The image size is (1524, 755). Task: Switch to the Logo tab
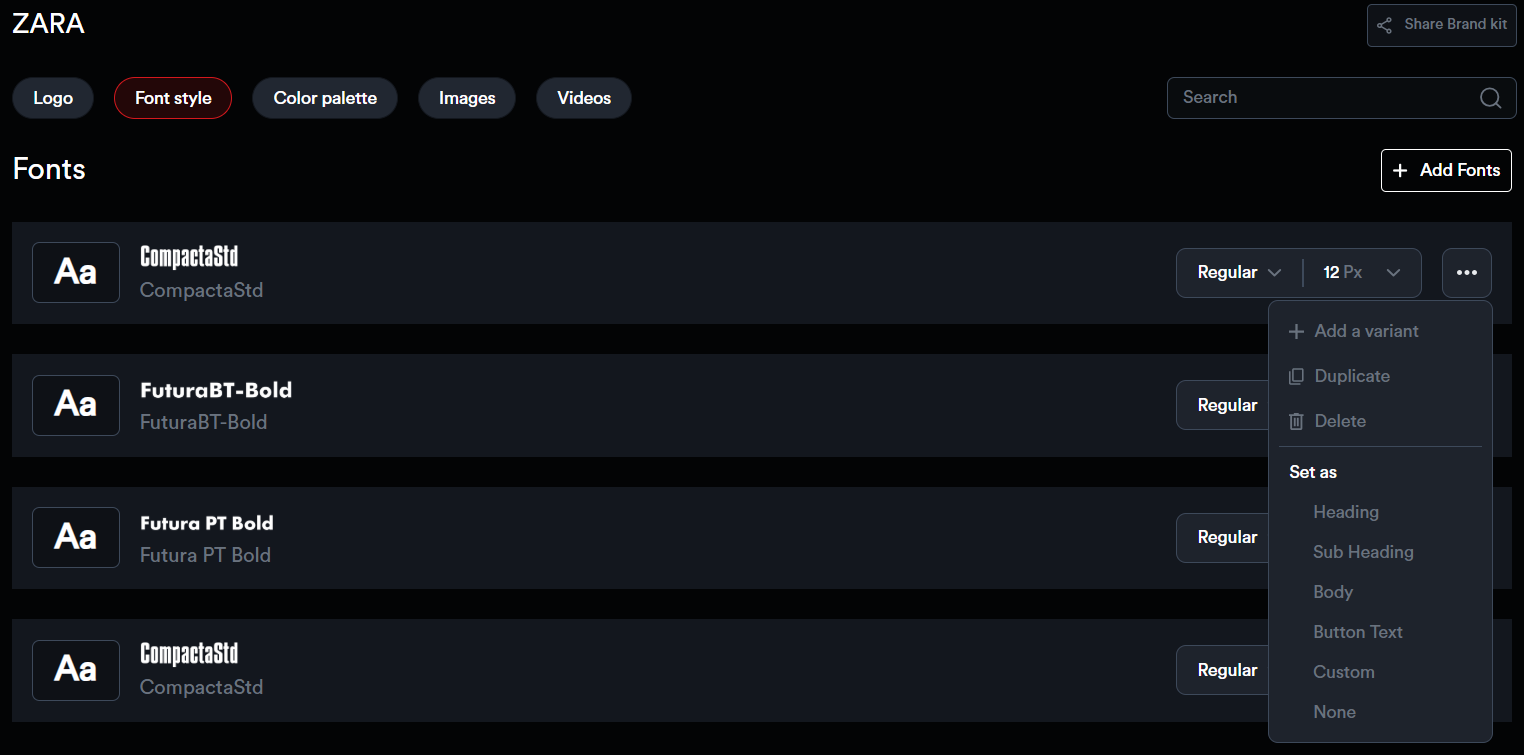tap(53, 98)
